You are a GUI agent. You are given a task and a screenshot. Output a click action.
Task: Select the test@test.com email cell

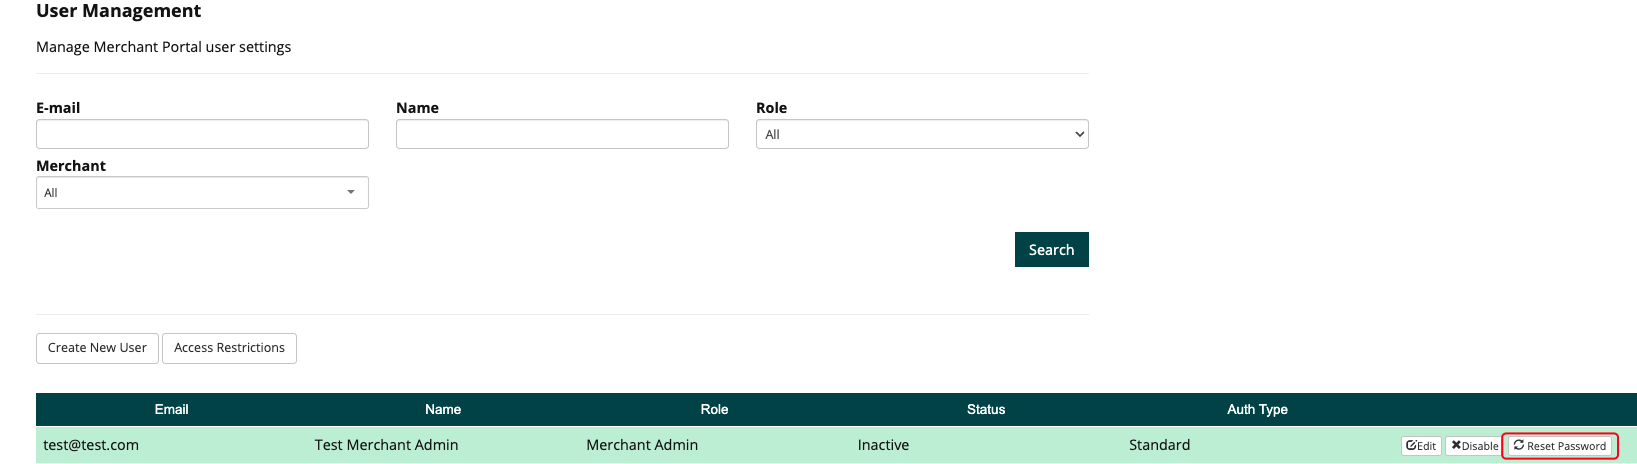(x=91, y=445)
